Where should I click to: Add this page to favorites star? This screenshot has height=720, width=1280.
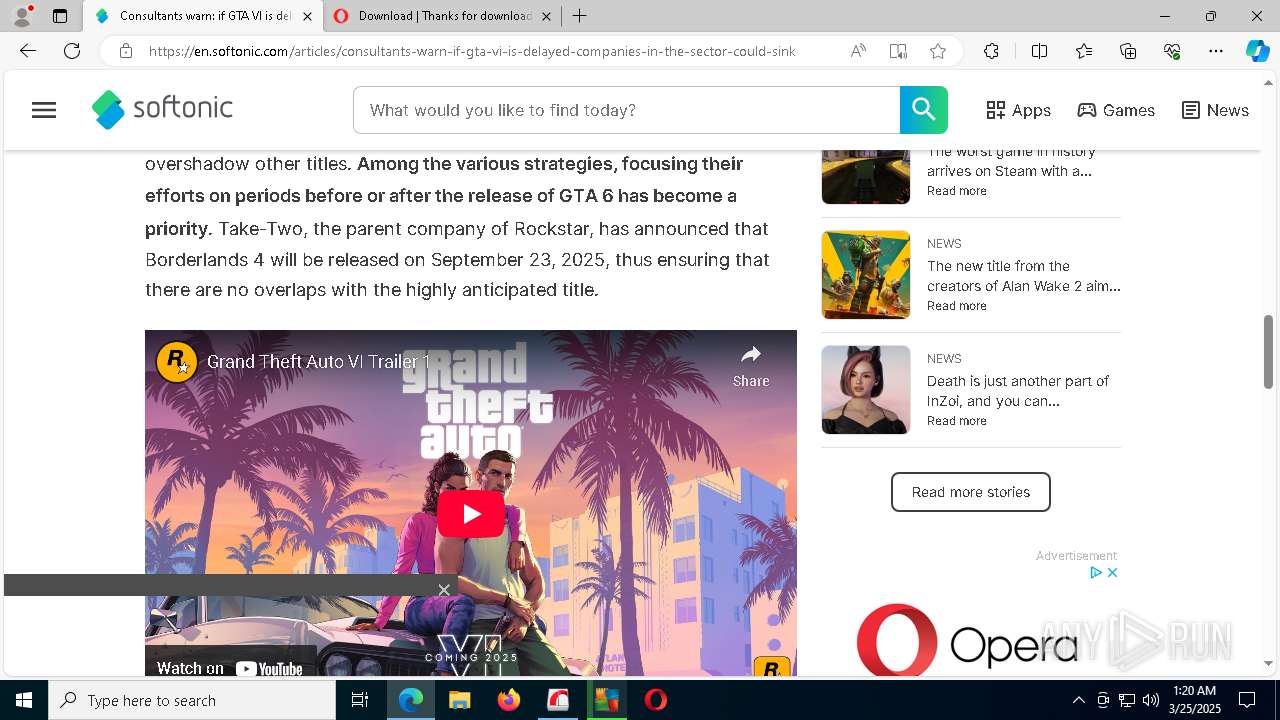[938, 51]
